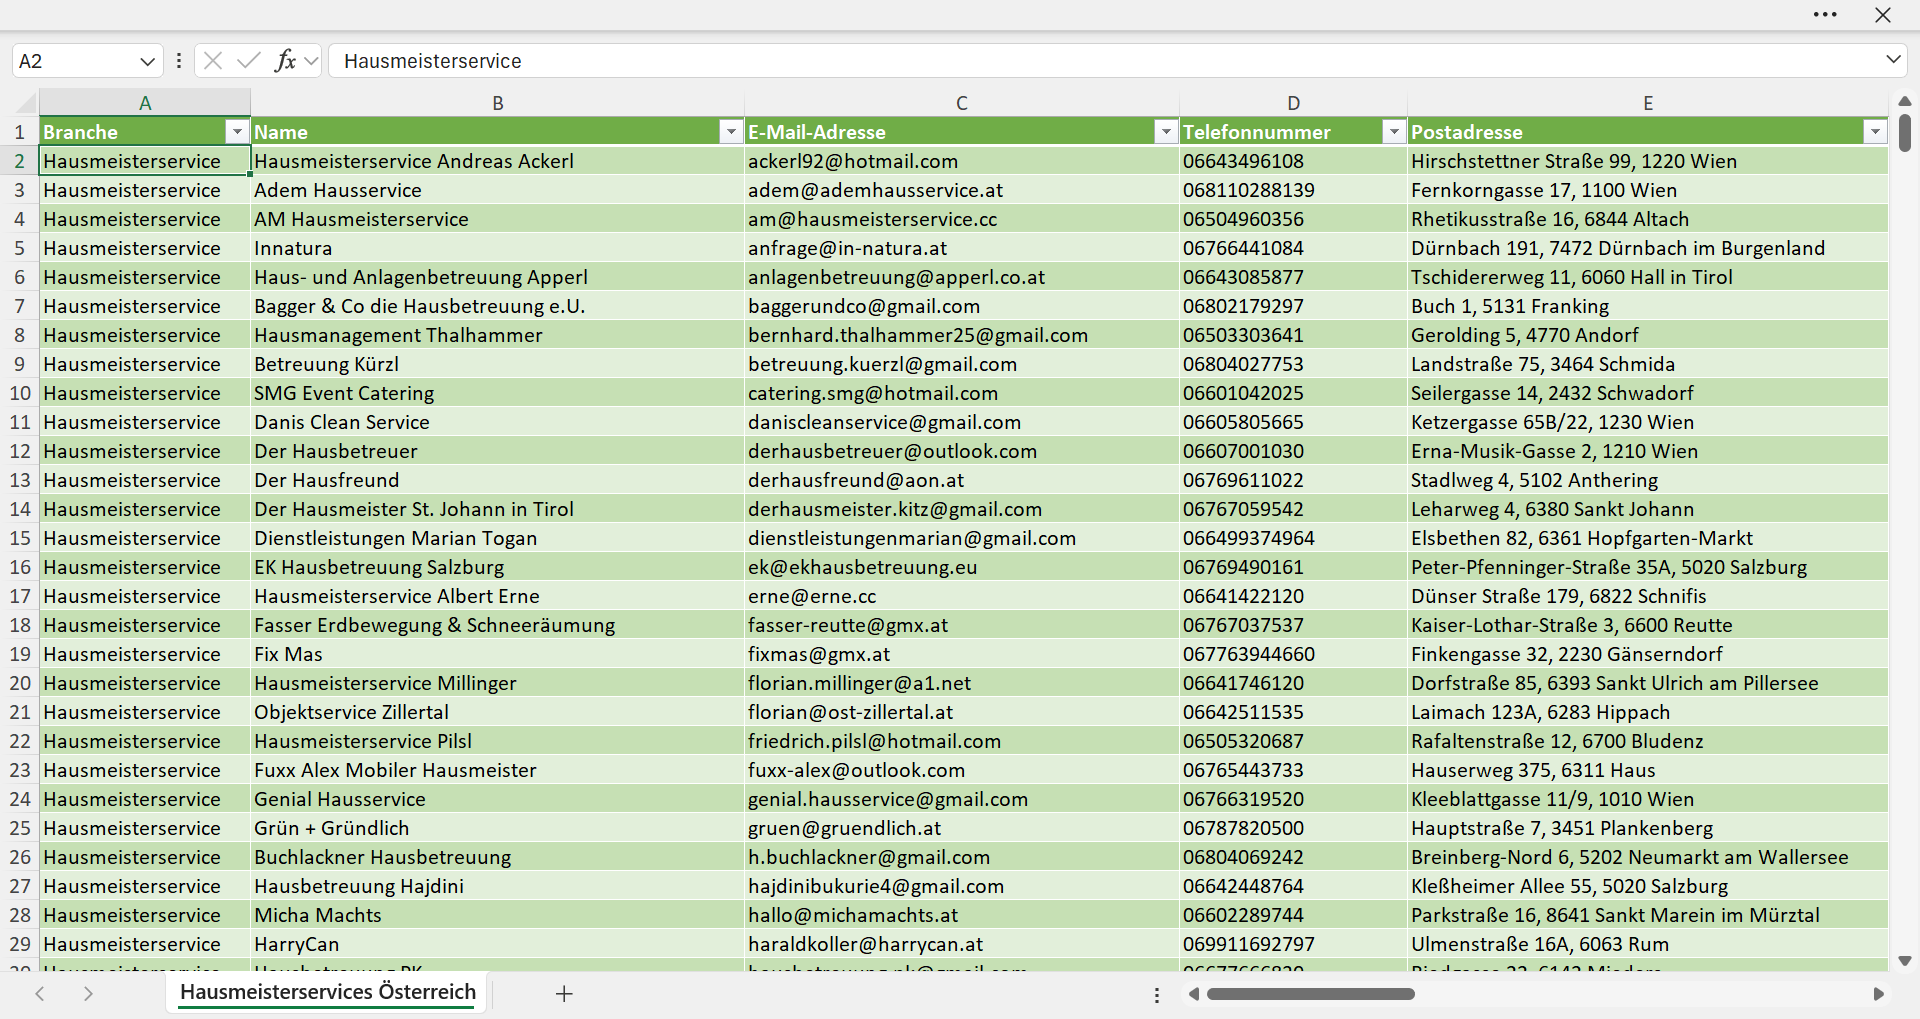This screenshot has width=1920, height=1019.
Task: Open the three-dot more options menu
Action: (x=1825, y=15)
